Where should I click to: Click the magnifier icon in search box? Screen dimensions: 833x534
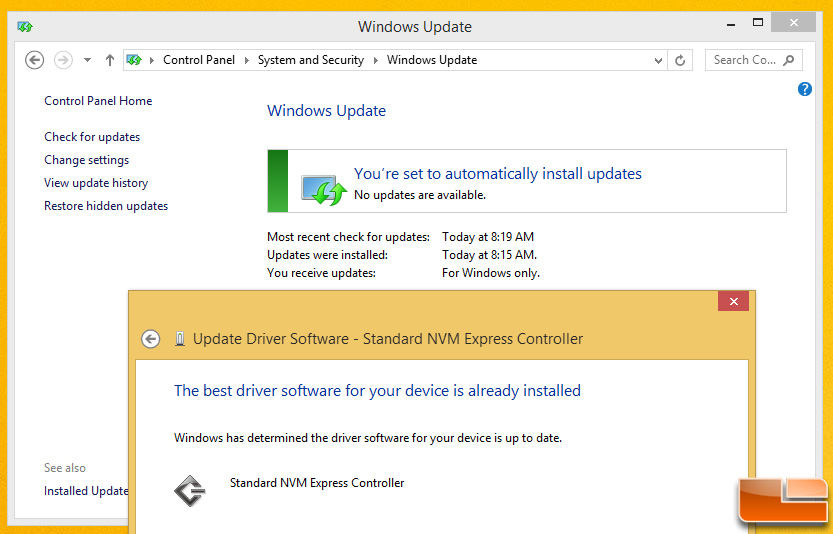click(789, 60)
